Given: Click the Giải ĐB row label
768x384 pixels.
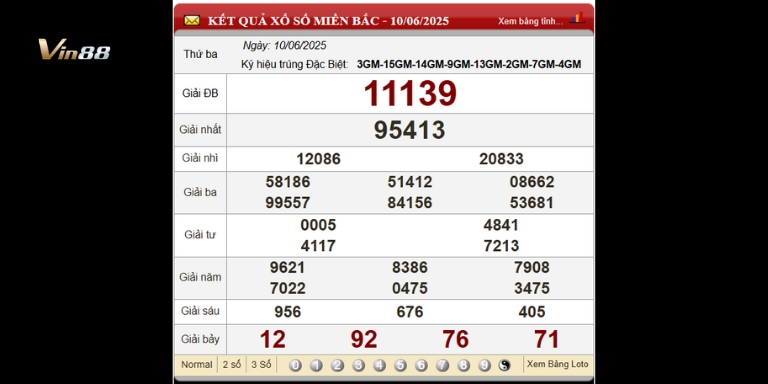Looking at the screenshot, I should coord(200,93).
